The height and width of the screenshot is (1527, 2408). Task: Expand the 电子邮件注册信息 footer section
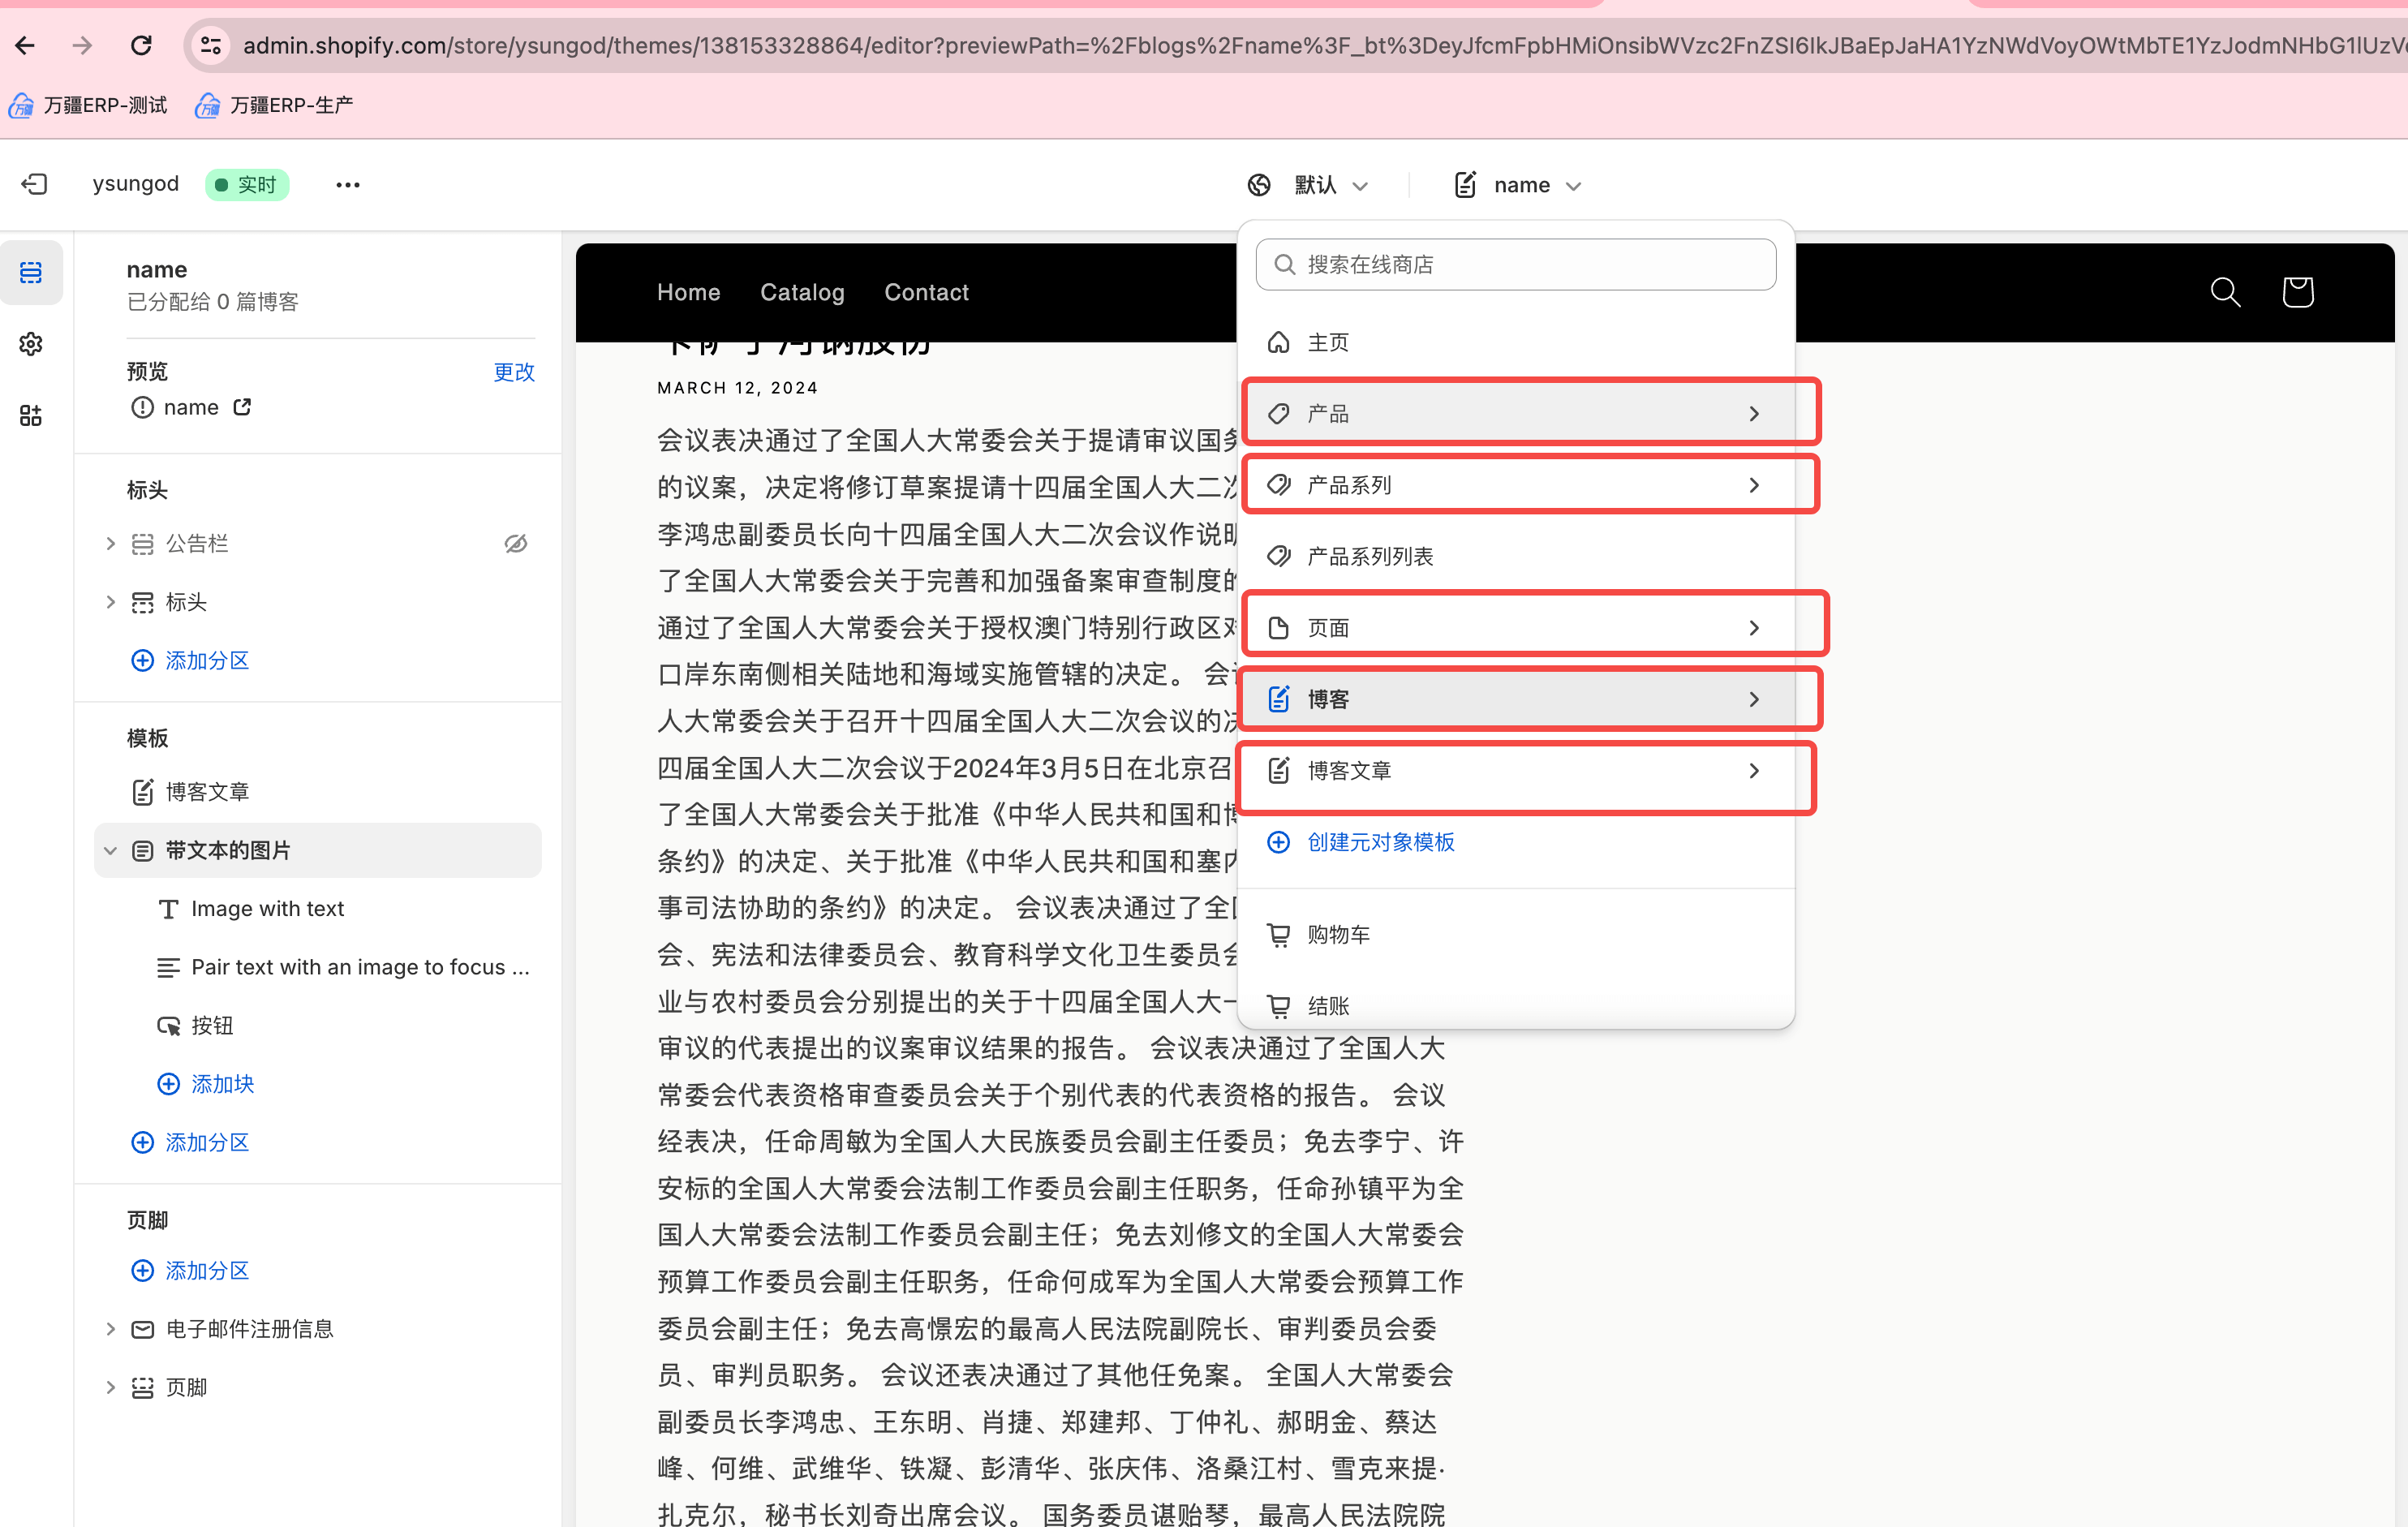[x=111, y=1329]
